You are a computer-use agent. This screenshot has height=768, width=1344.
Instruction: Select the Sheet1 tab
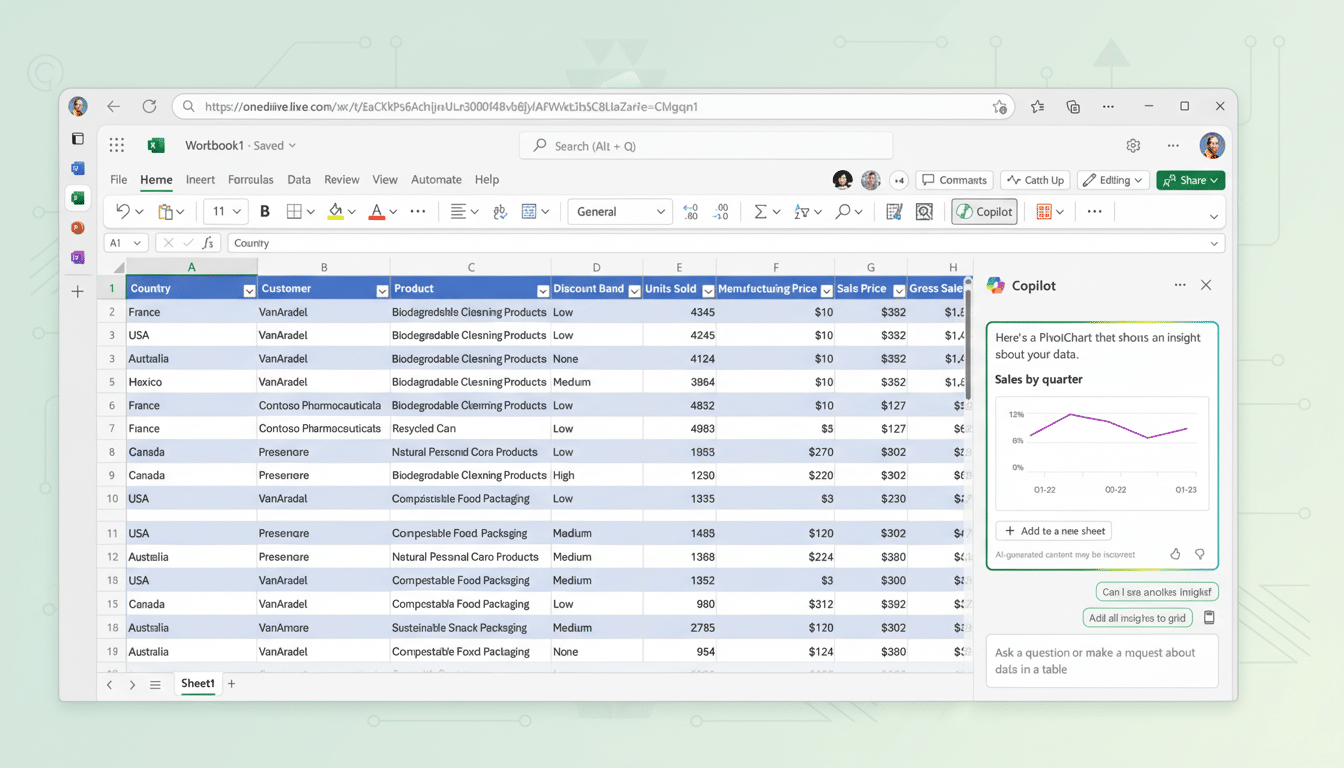tap(197, 684)
